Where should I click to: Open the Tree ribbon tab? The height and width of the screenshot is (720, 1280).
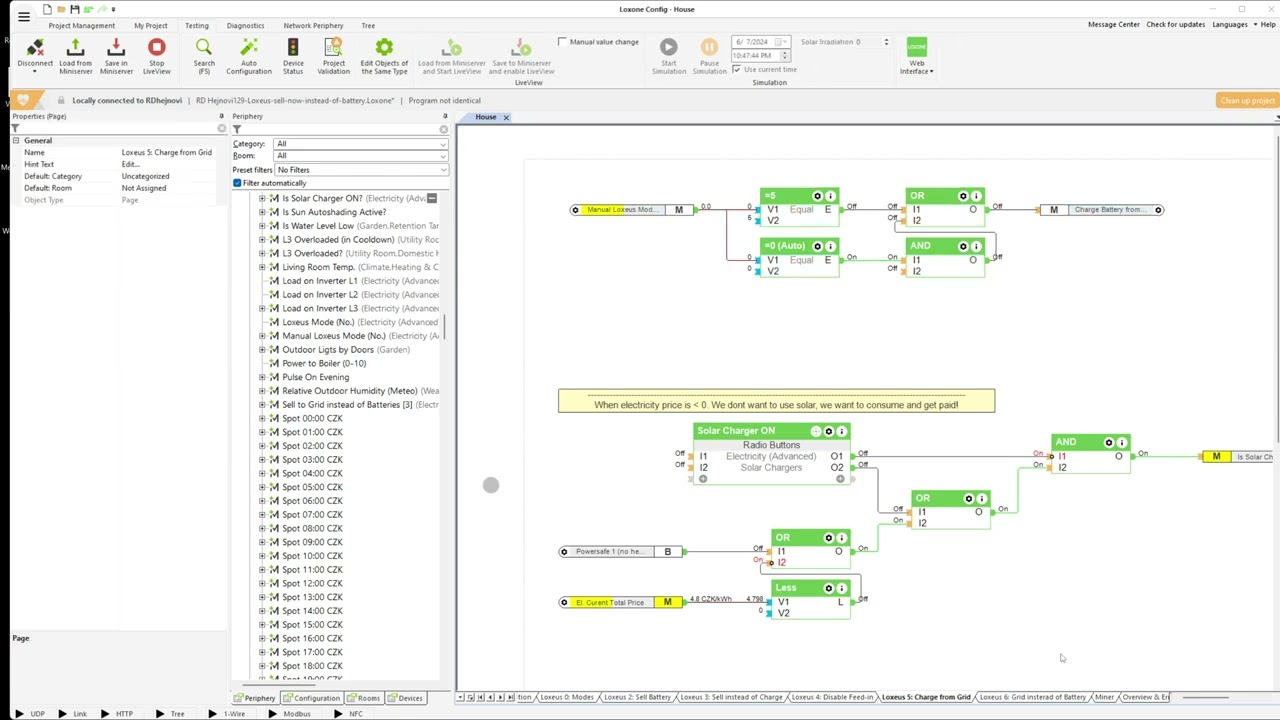point(368,25)
